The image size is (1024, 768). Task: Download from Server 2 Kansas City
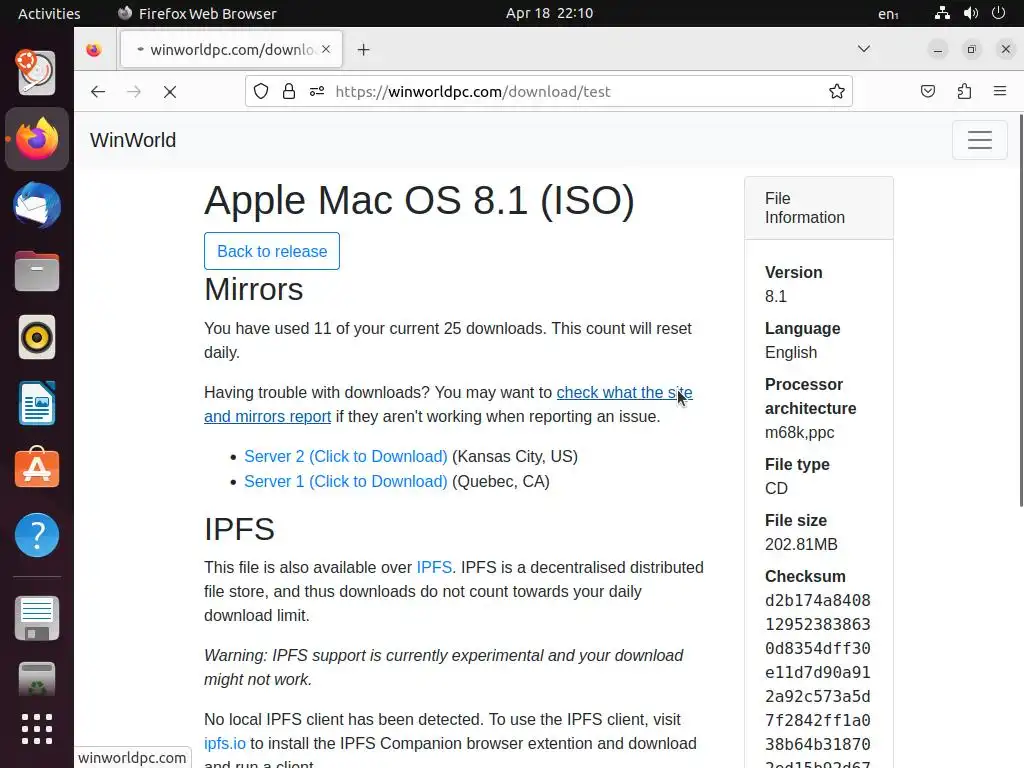click(345, 456)
